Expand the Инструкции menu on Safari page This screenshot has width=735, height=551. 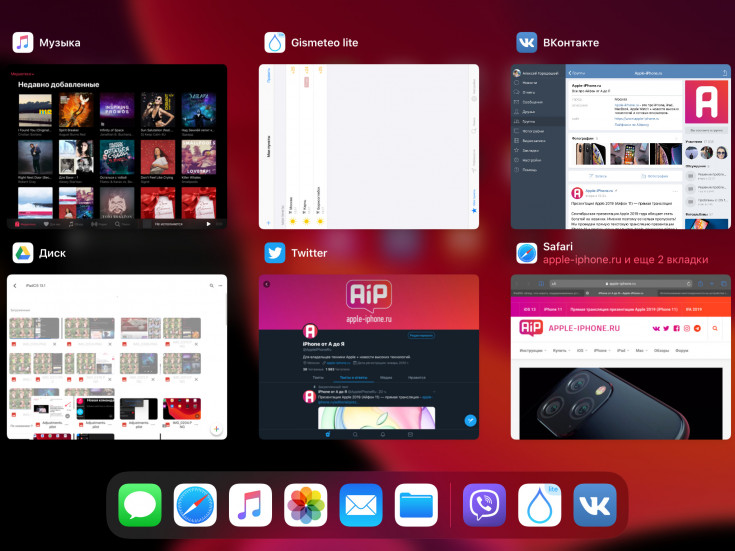[x=533, y=351]
